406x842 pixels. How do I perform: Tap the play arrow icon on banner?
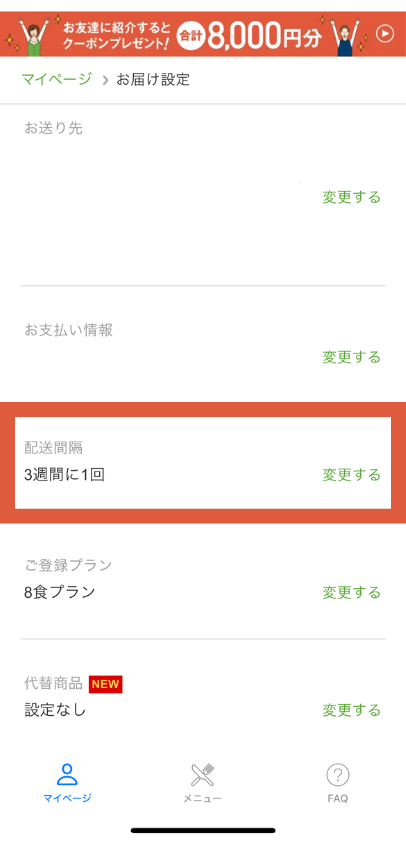(x=385, y=34)
